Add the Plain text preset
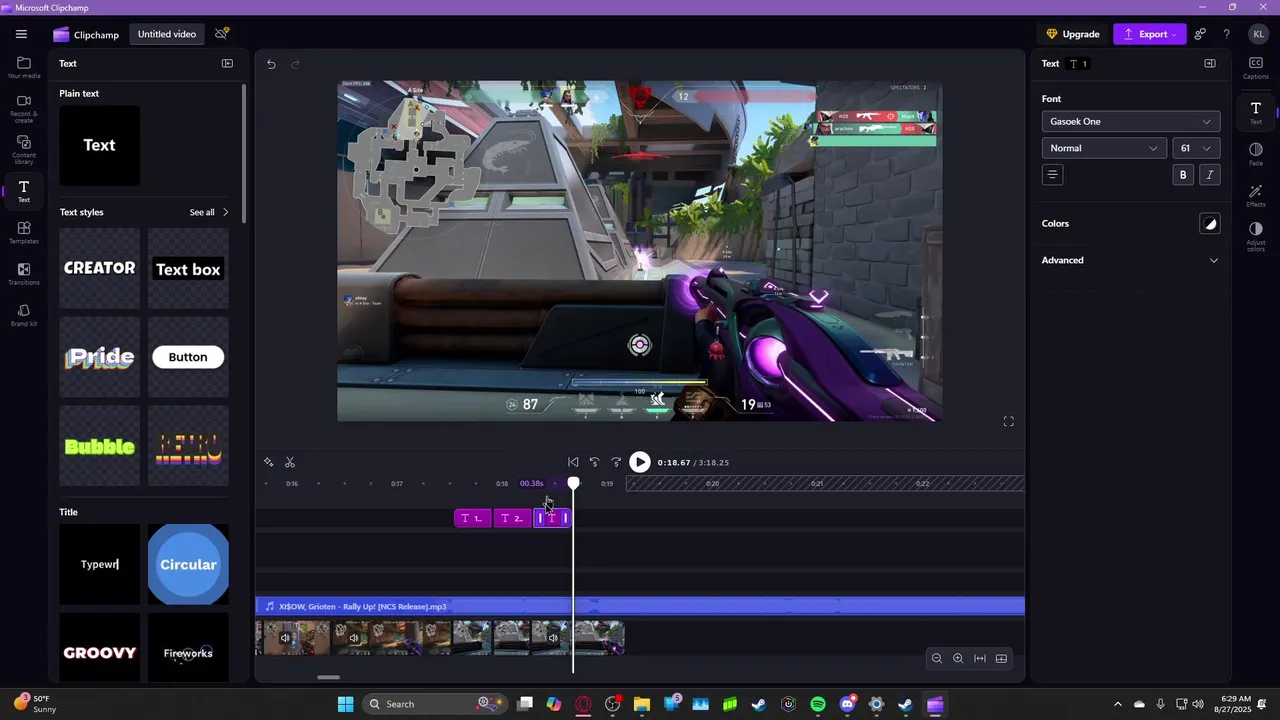 click(99, 145)
